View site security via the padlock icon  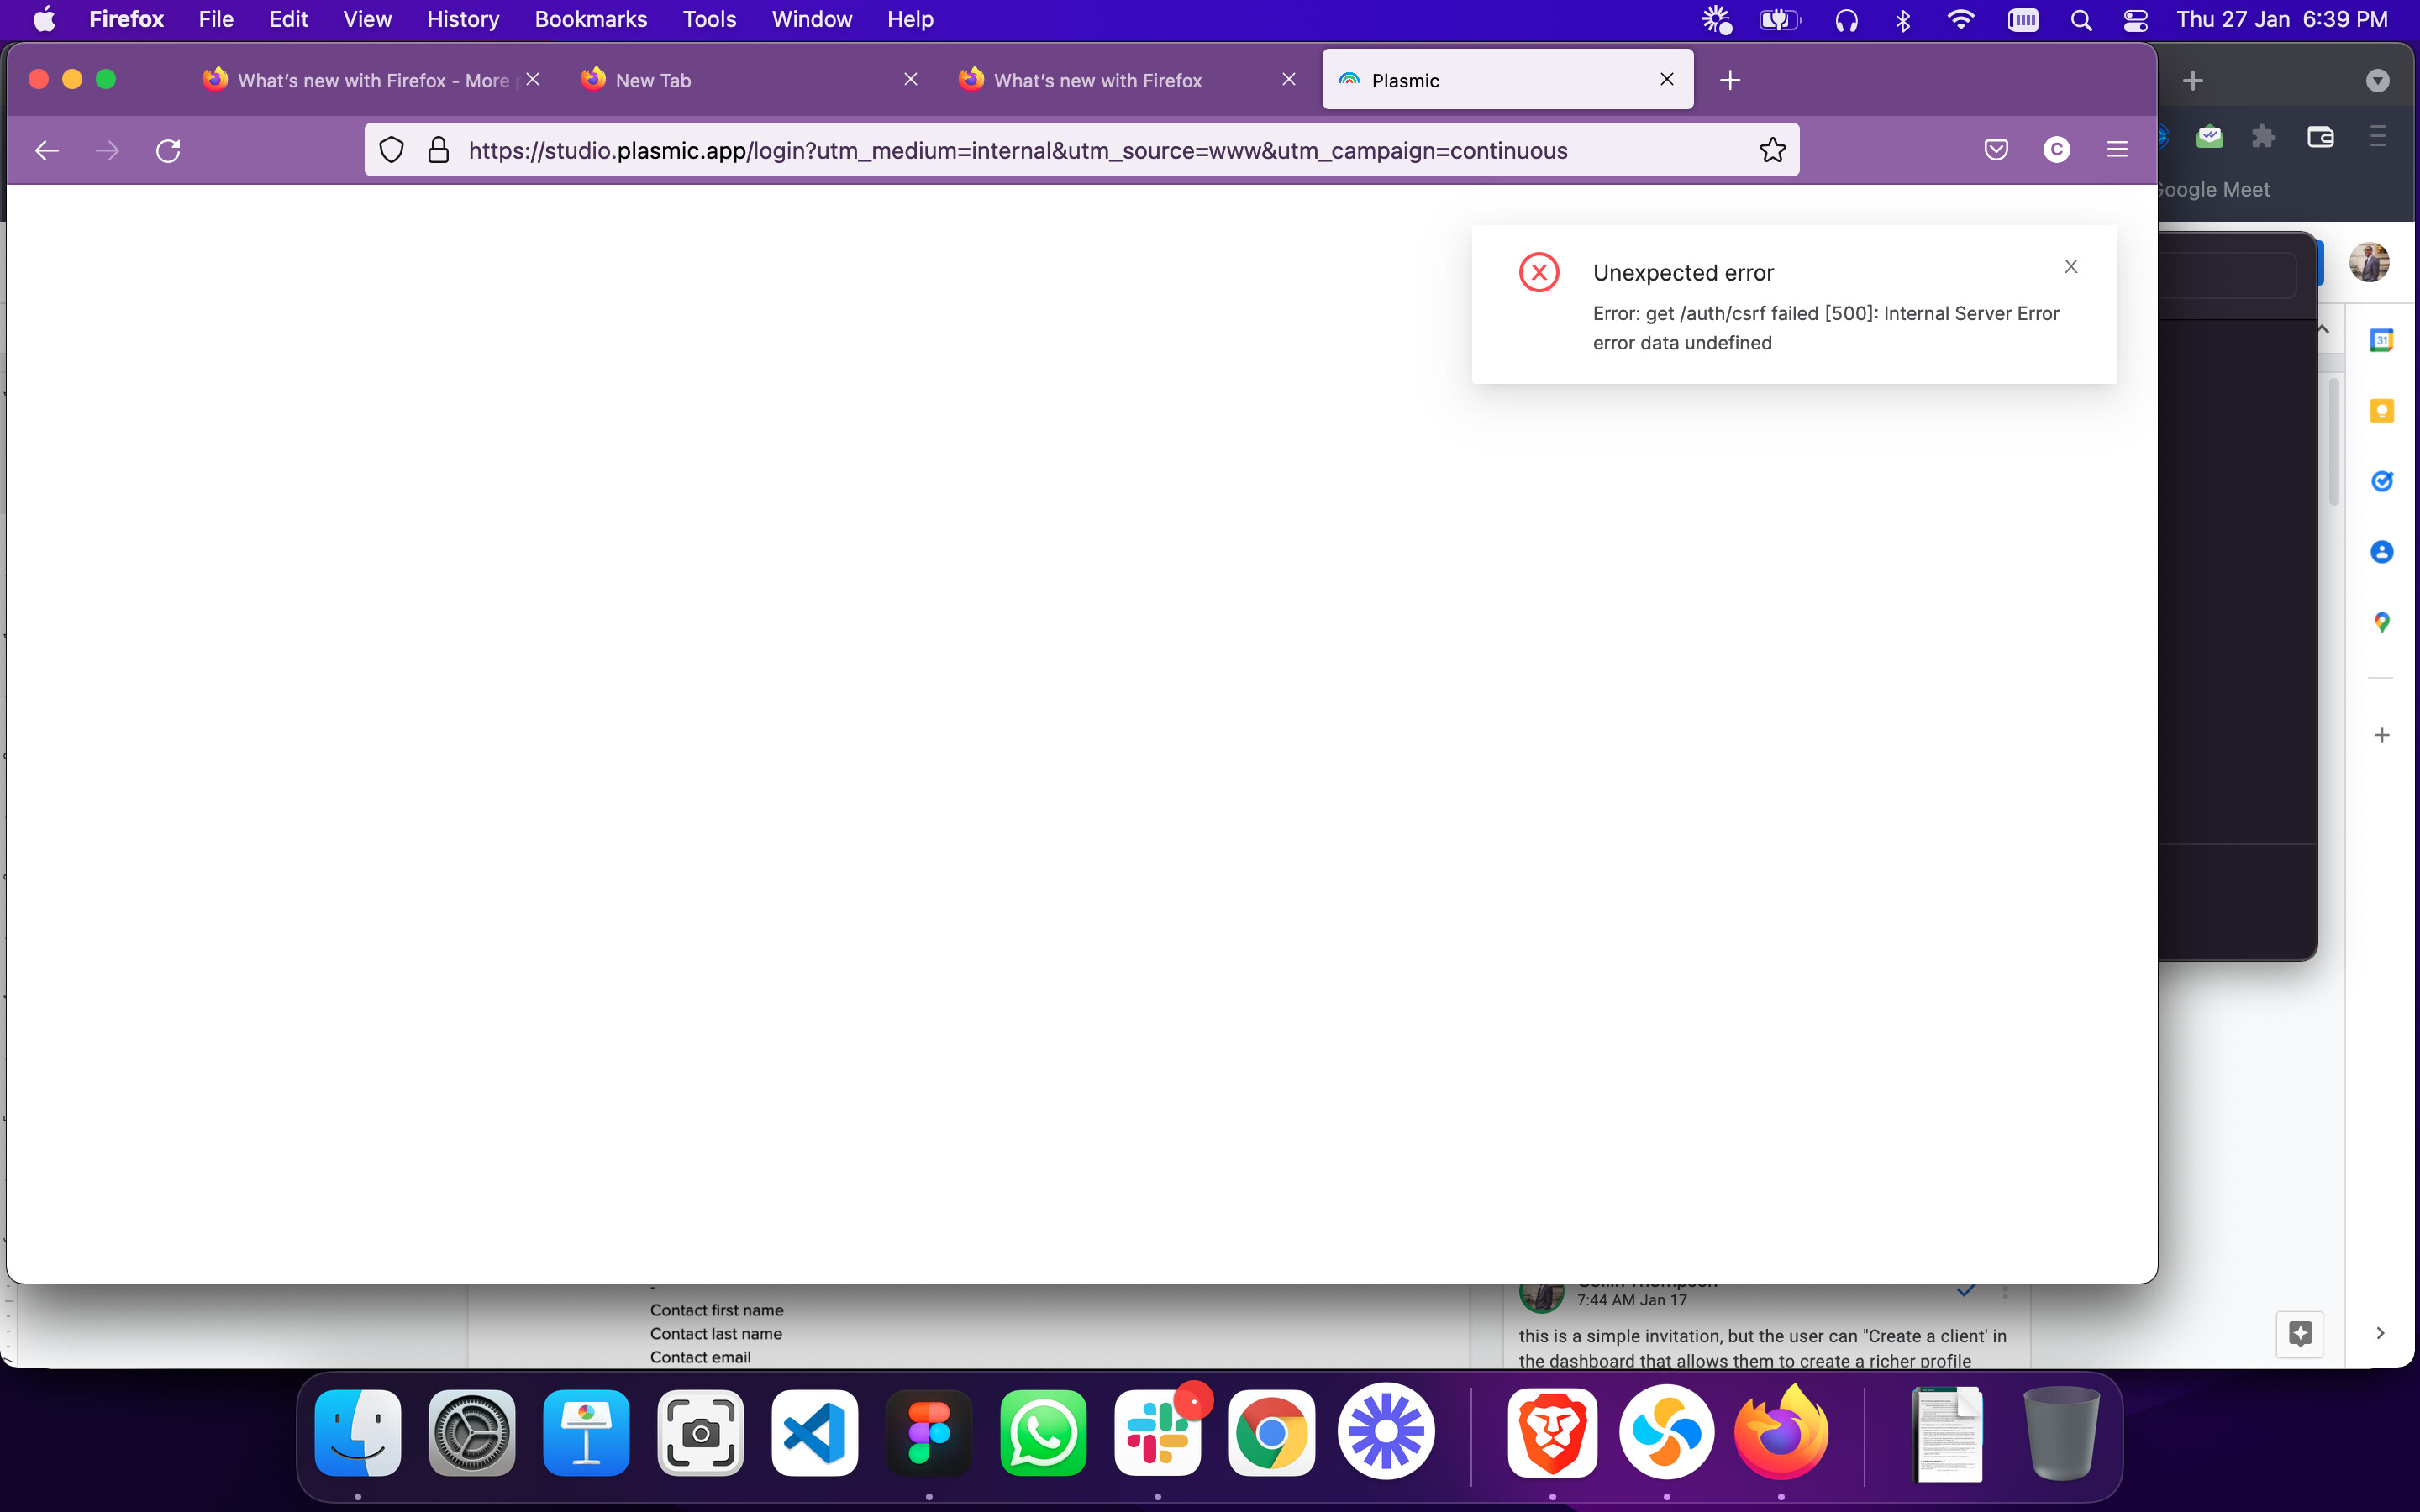(438, 150)
